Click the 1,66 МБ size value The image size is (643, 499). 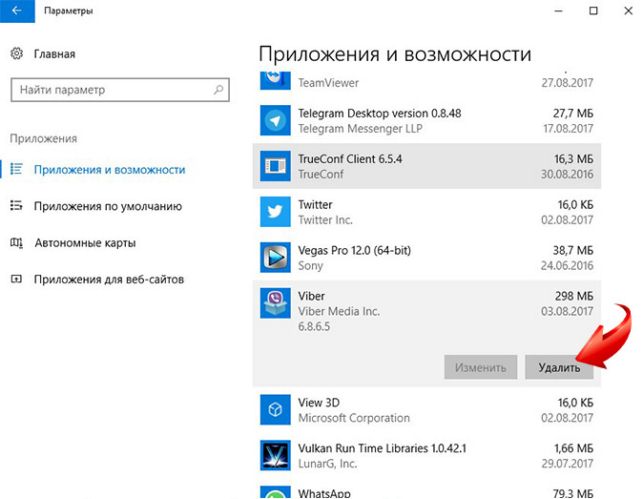coord(573,448)
